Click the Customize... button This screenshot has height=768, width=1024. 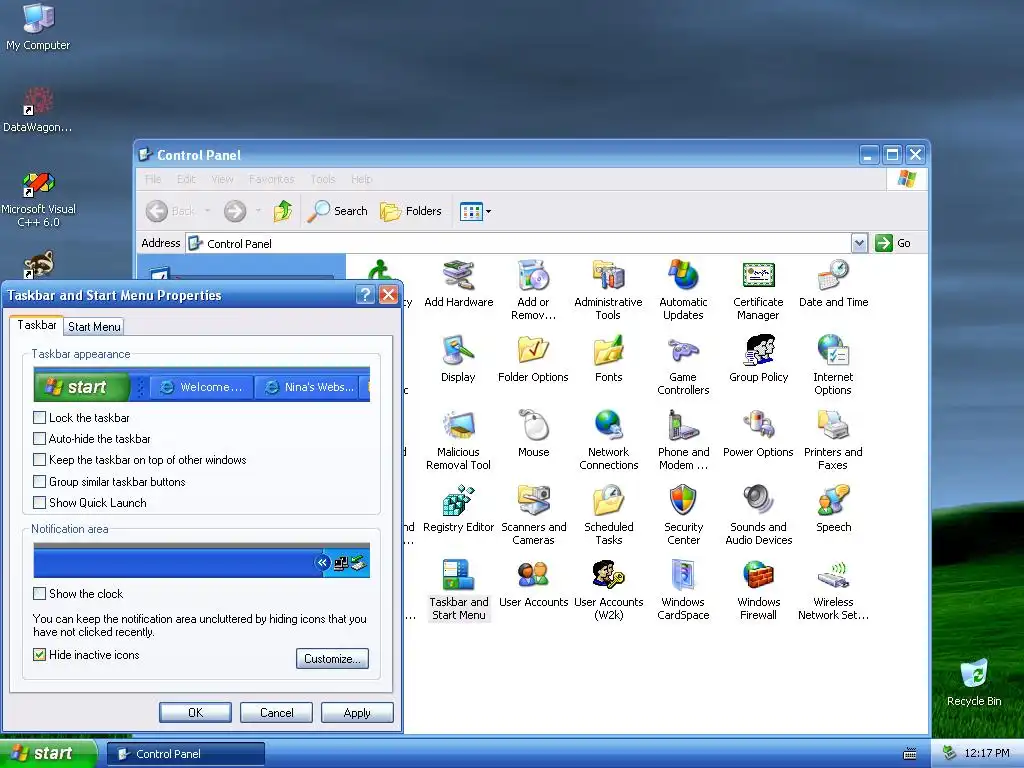332,658
